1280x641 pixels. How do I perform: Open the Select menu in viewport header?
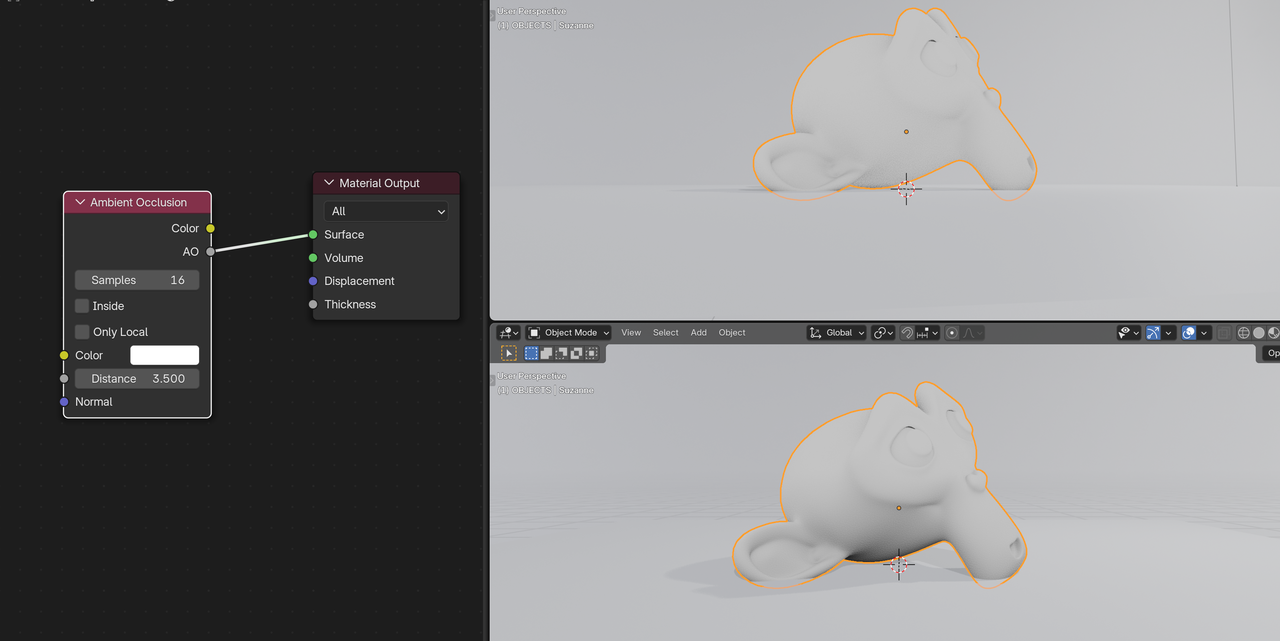[666, 333]
